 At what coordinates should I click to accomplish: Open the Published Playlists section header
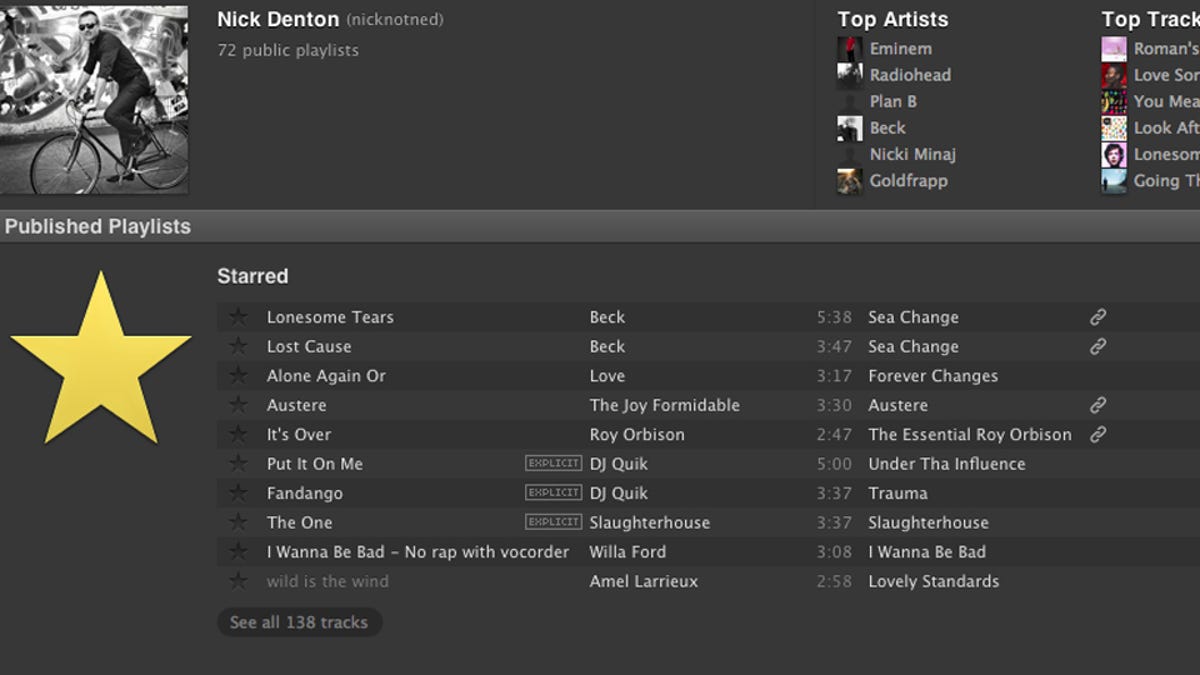tap(98, 227)
